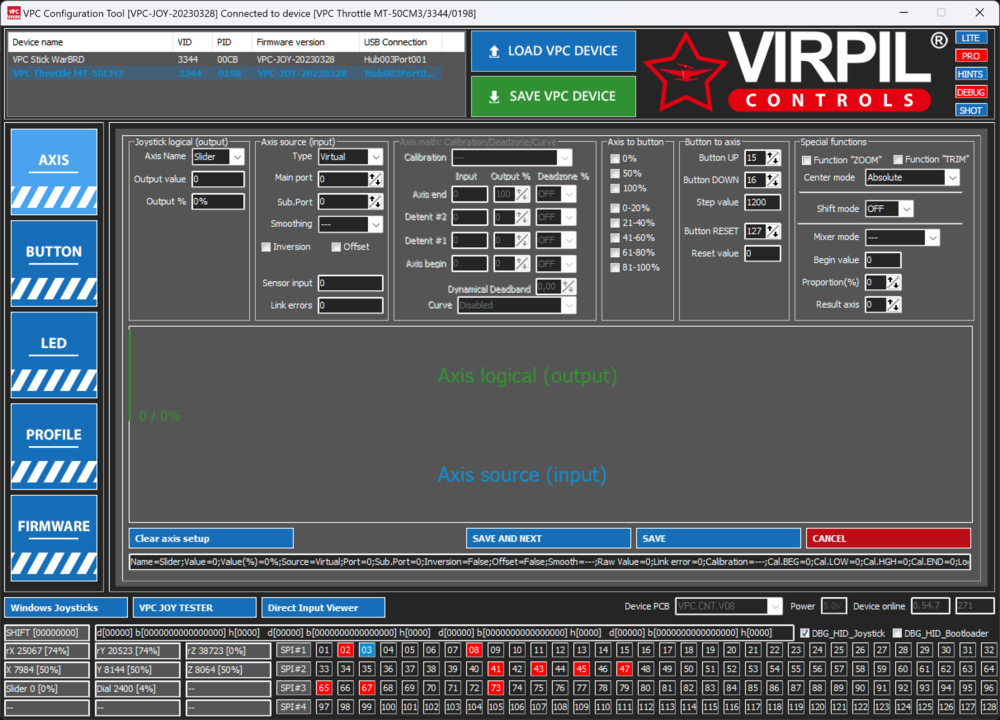
Task: Open the axis source Type dropdown
Action: coord(376,157)
